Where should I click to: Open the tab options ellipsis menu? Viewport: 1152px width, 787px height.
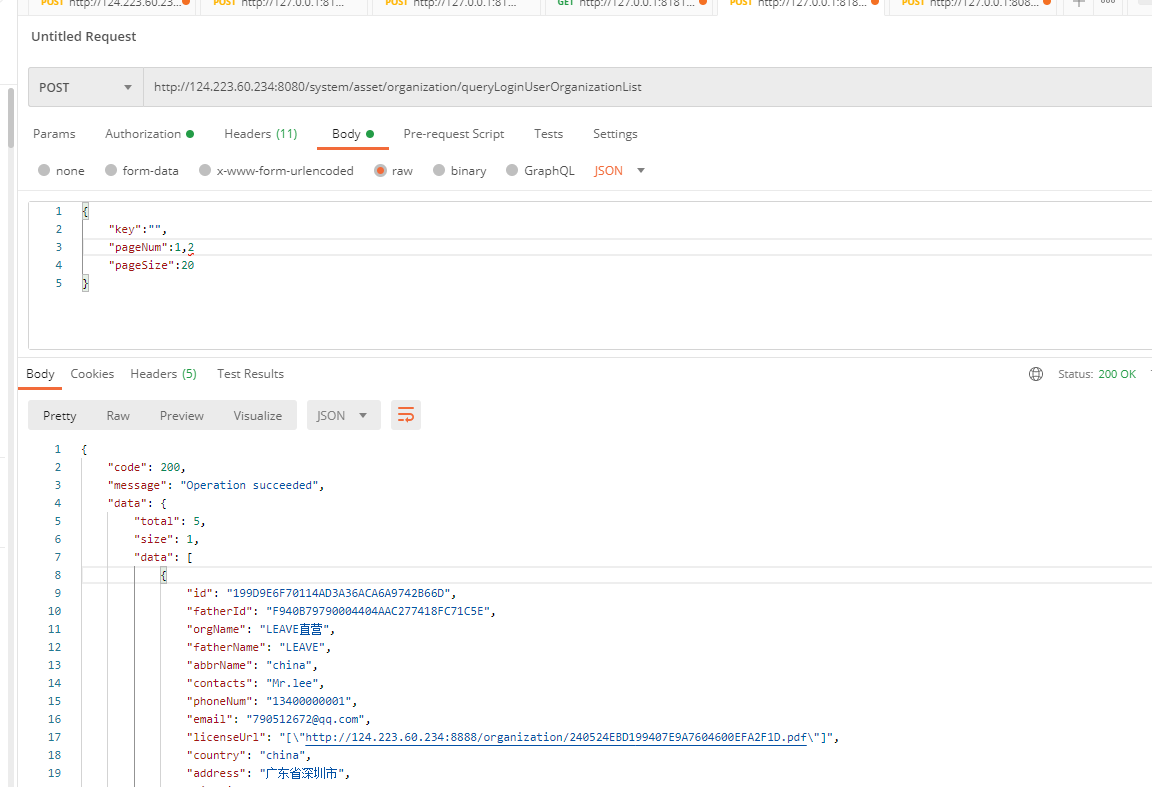pyautogui.click(x=1107, y=4)
